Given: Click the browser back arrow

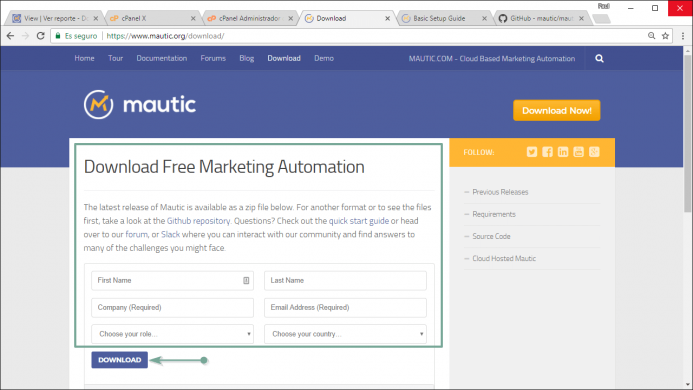Looking at the screenshot, I should tap(10, 36).
